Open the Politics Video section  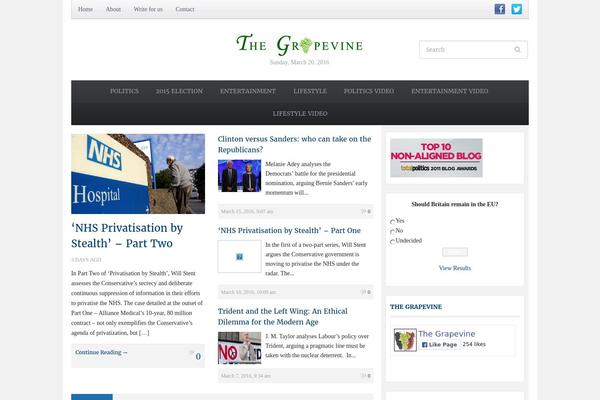(369, 91)
